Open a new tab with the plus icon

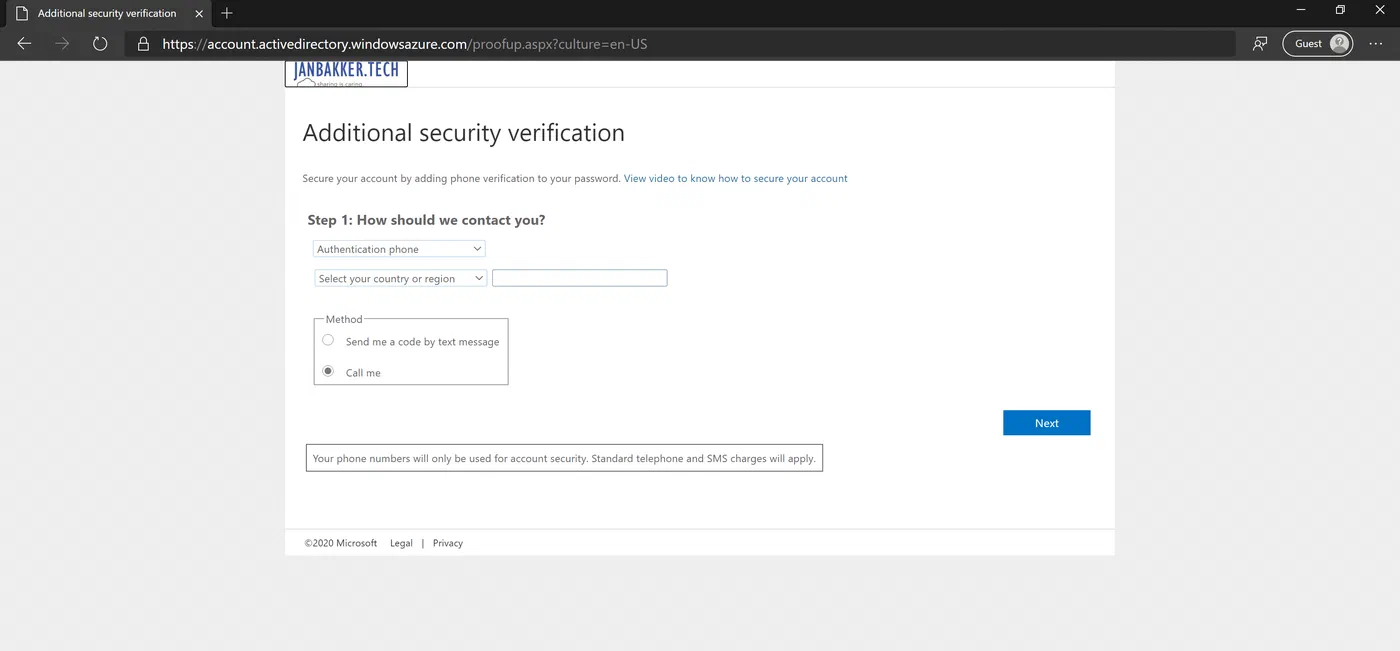click(227, 13)
